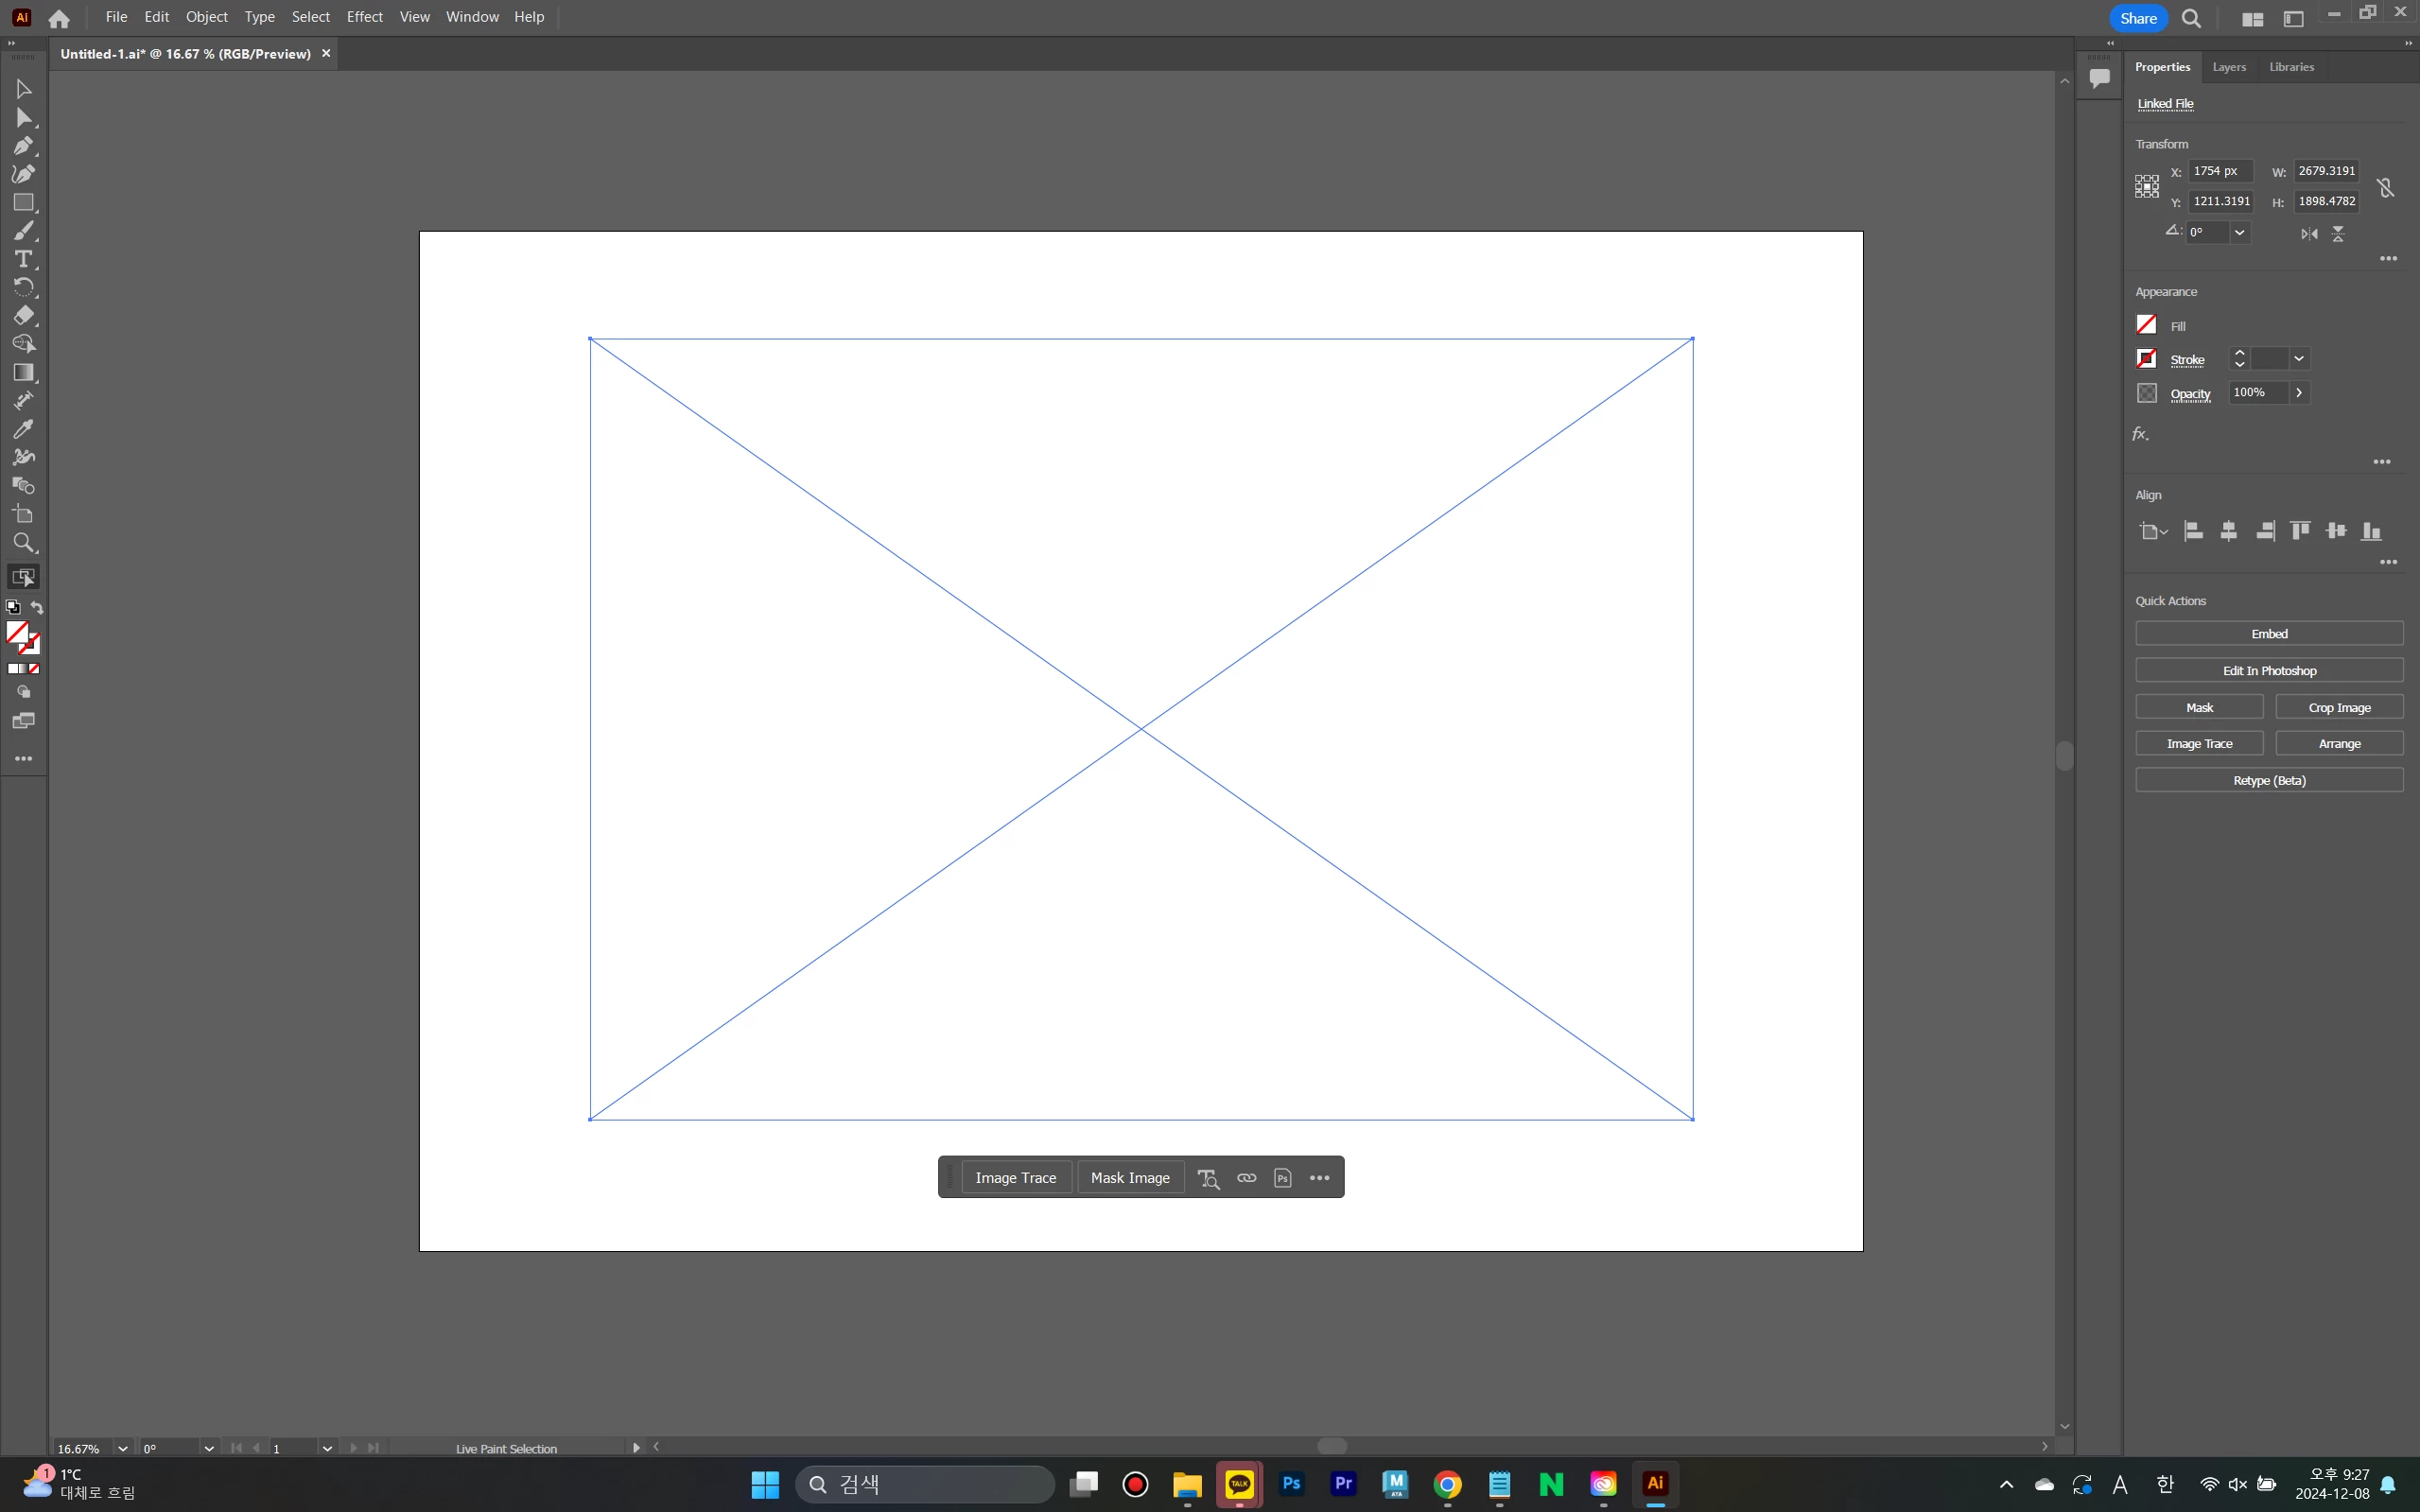Swap fill and stroke colors

click(37, 608)
